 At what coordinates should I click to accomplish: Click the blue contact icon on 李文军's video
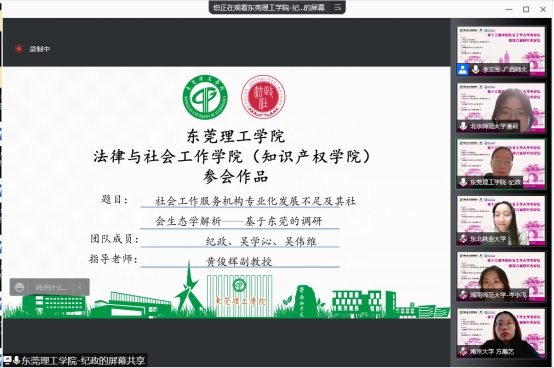pyautogui.click(x=462, y=70)
